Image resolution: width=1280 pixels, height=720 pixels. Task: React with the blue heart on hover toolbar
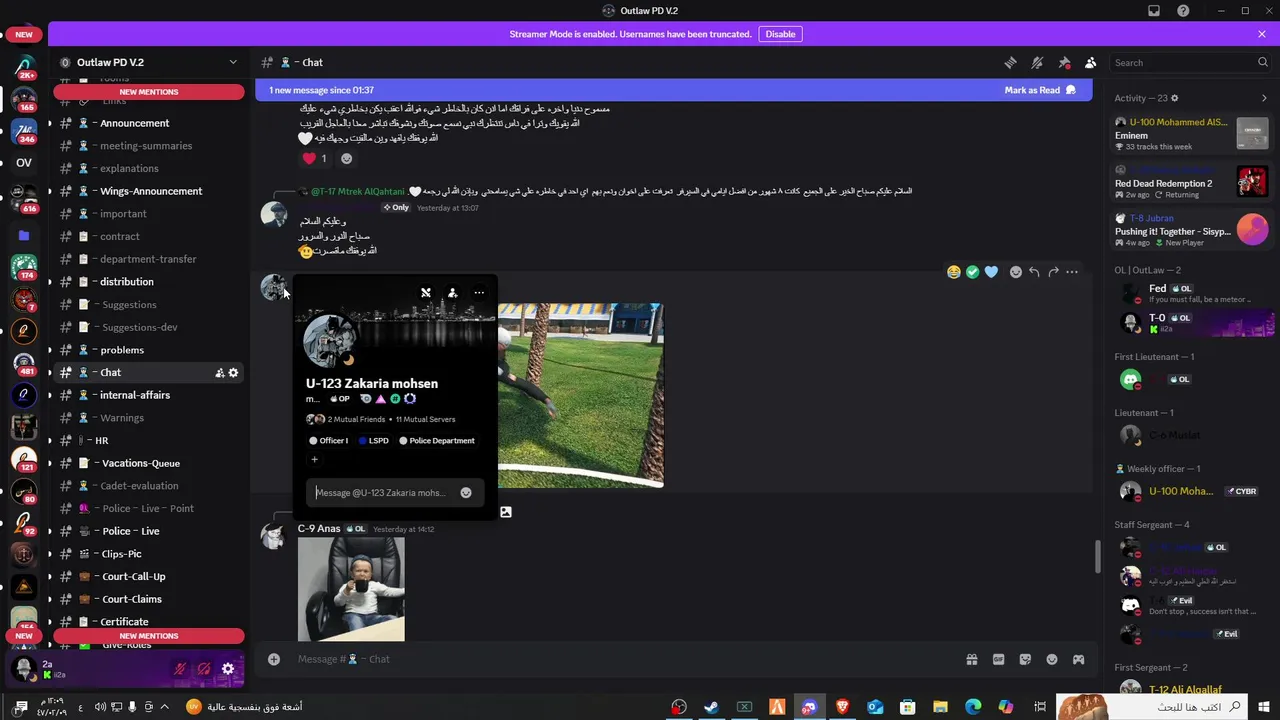click(991, 272)
